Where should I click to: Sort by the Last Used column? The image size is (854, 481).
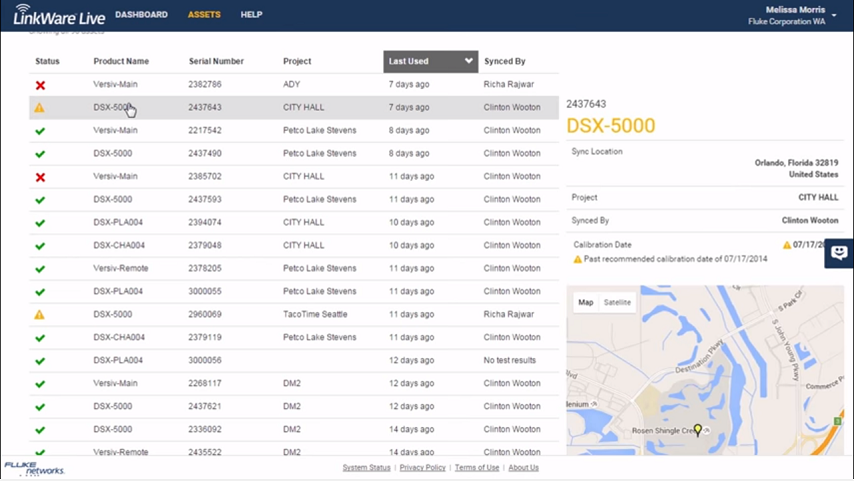pos(430,62)
